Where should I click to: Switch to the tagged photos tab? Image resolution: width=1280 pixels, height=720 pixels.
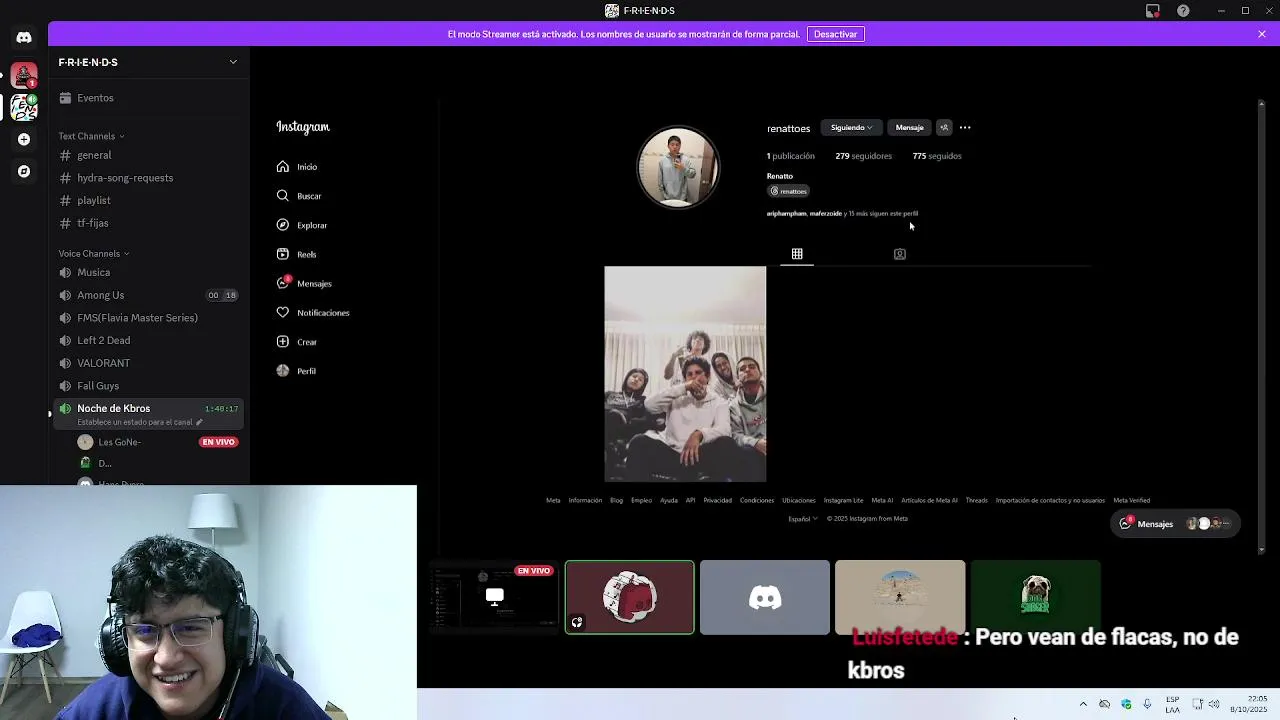[900, 254]
